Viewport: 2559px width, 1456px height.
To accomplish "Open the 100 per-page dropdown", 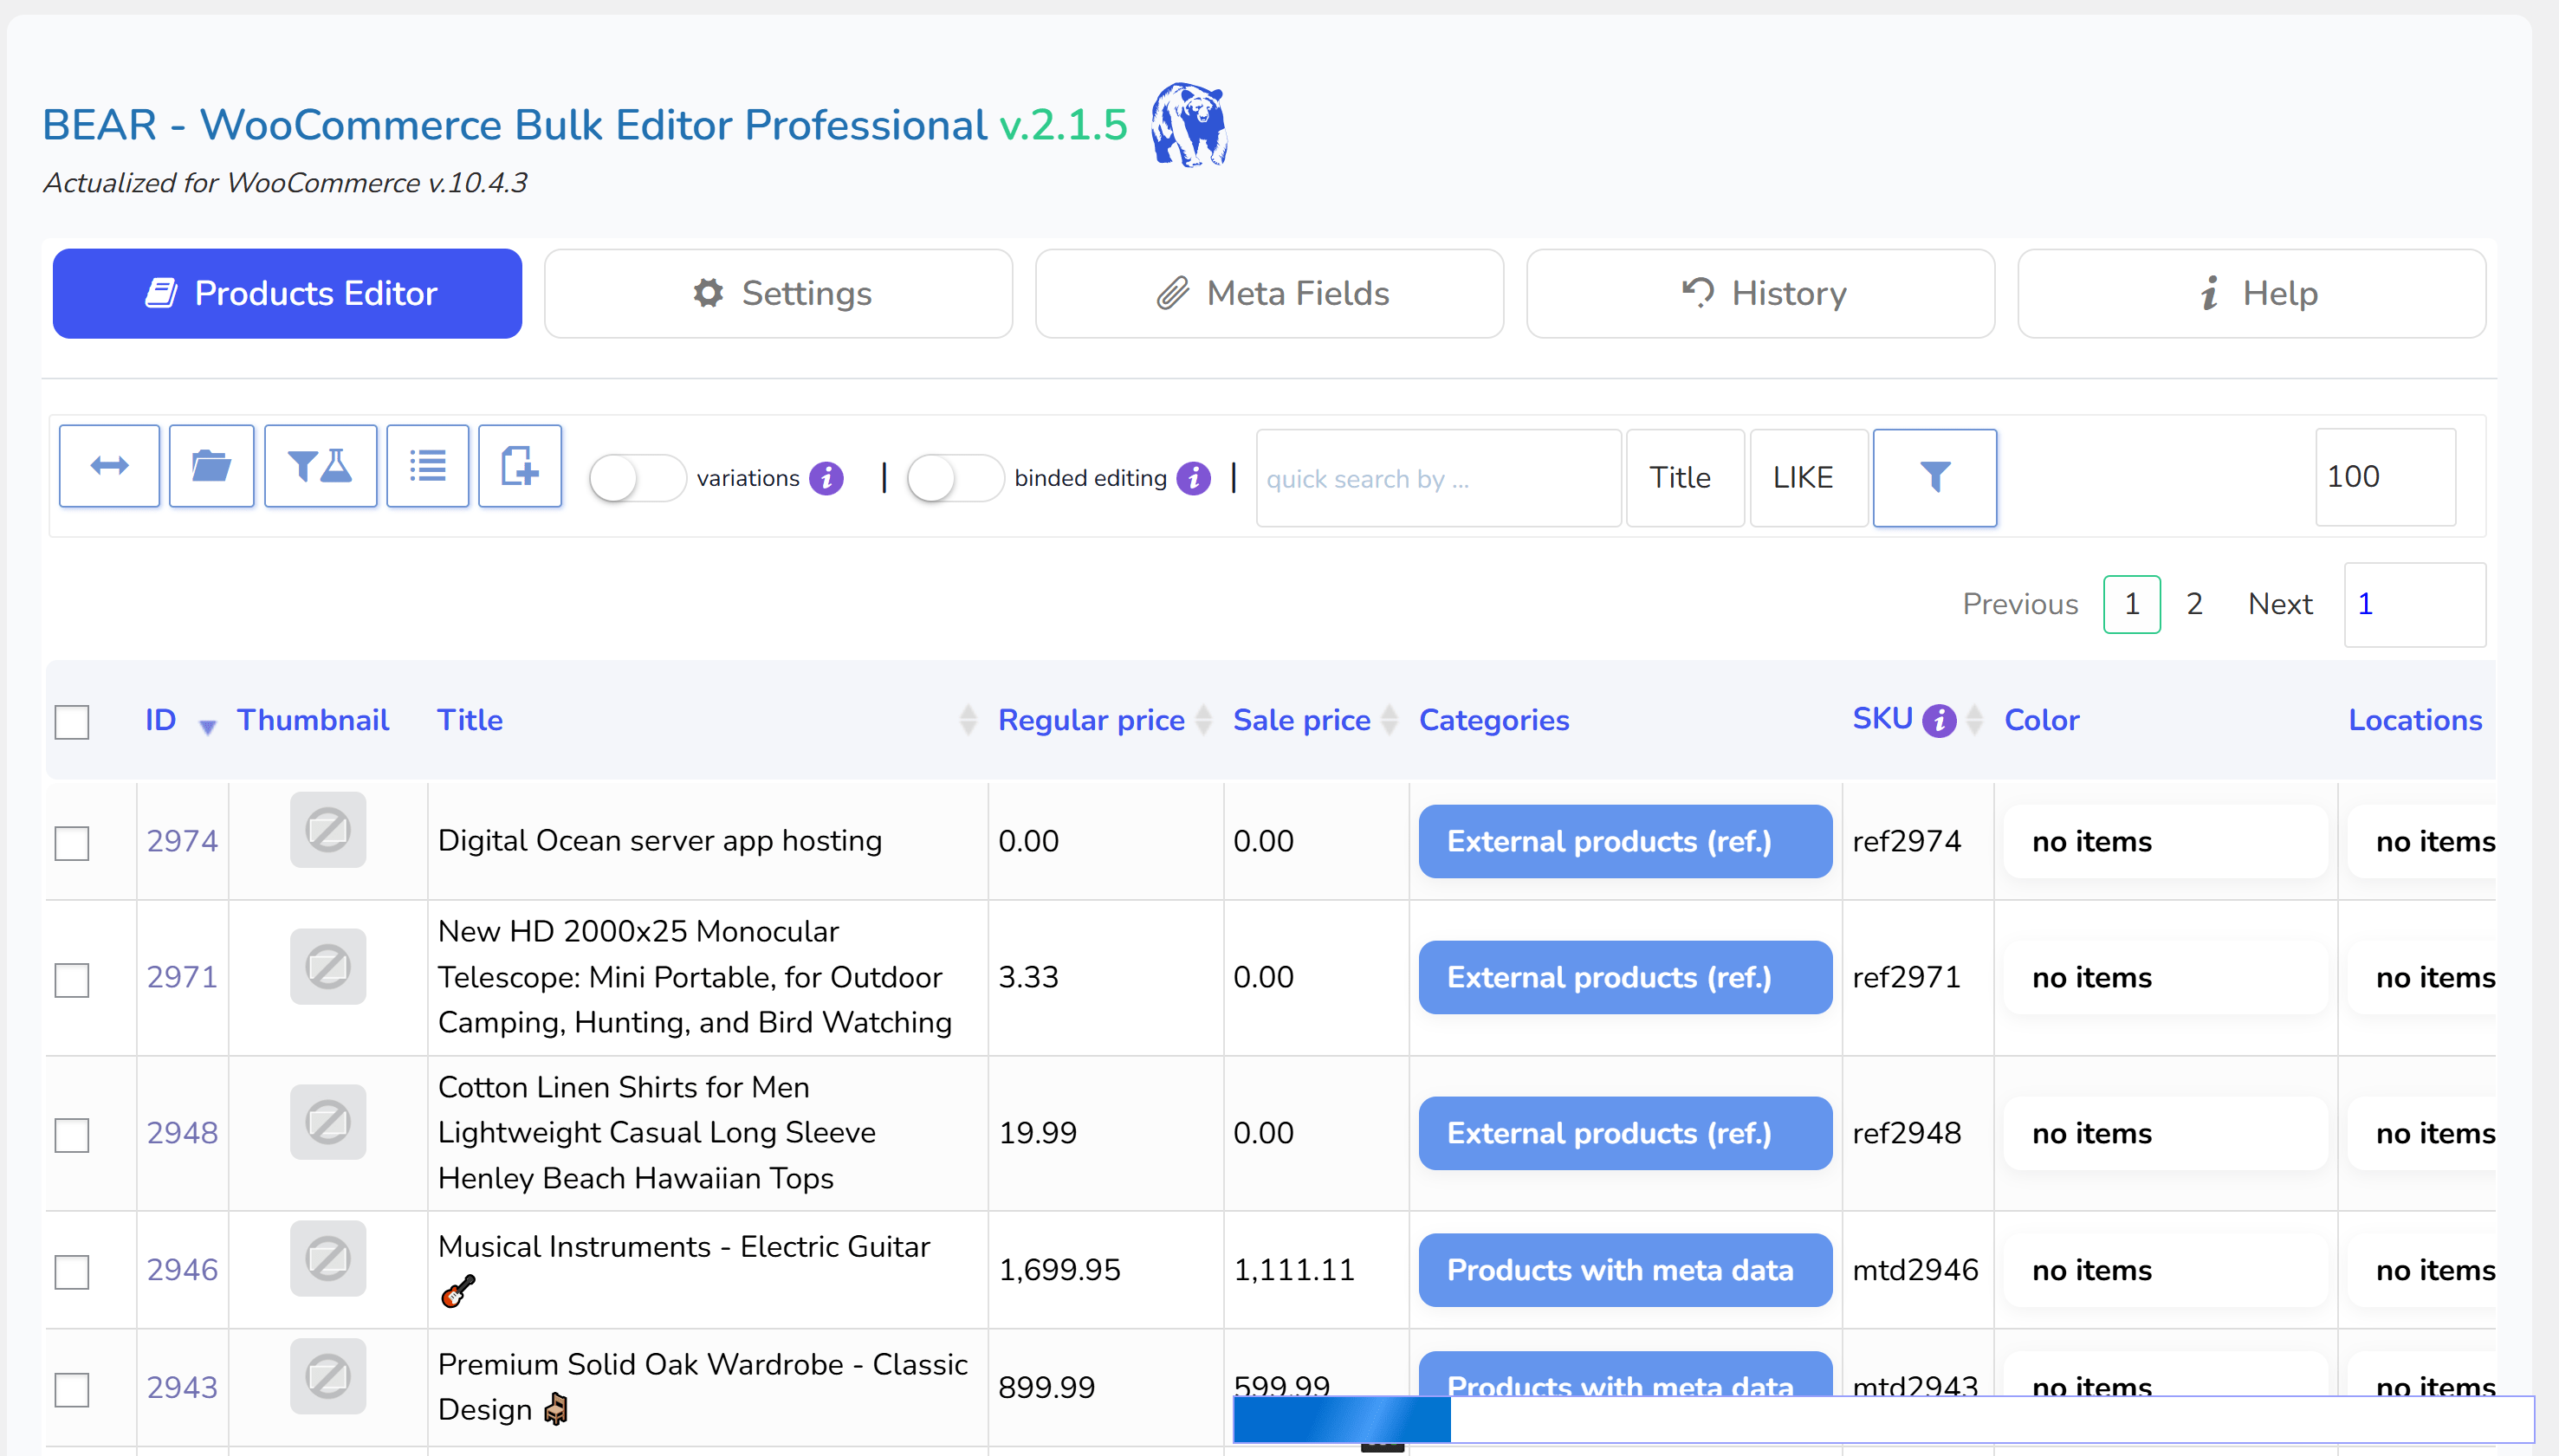I will click(2384, 477).
